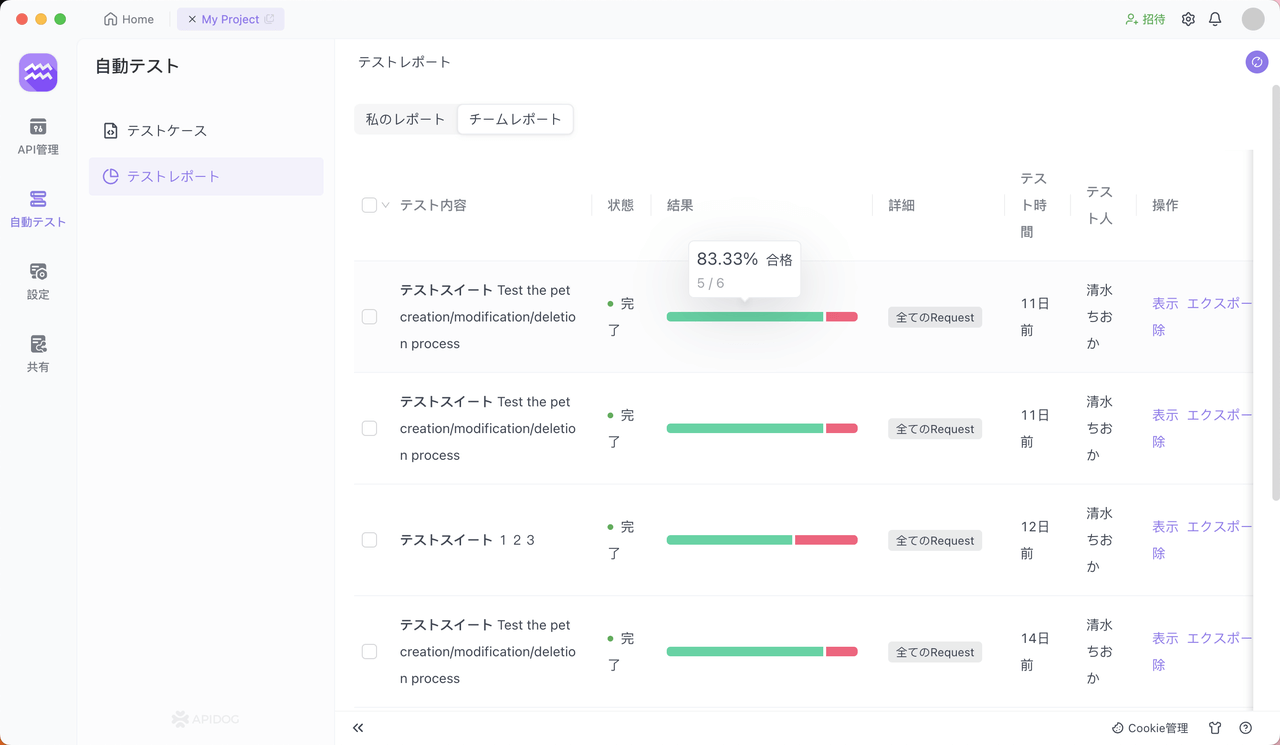Click the user avatar circle
1280x745 pixels.
1253,19
